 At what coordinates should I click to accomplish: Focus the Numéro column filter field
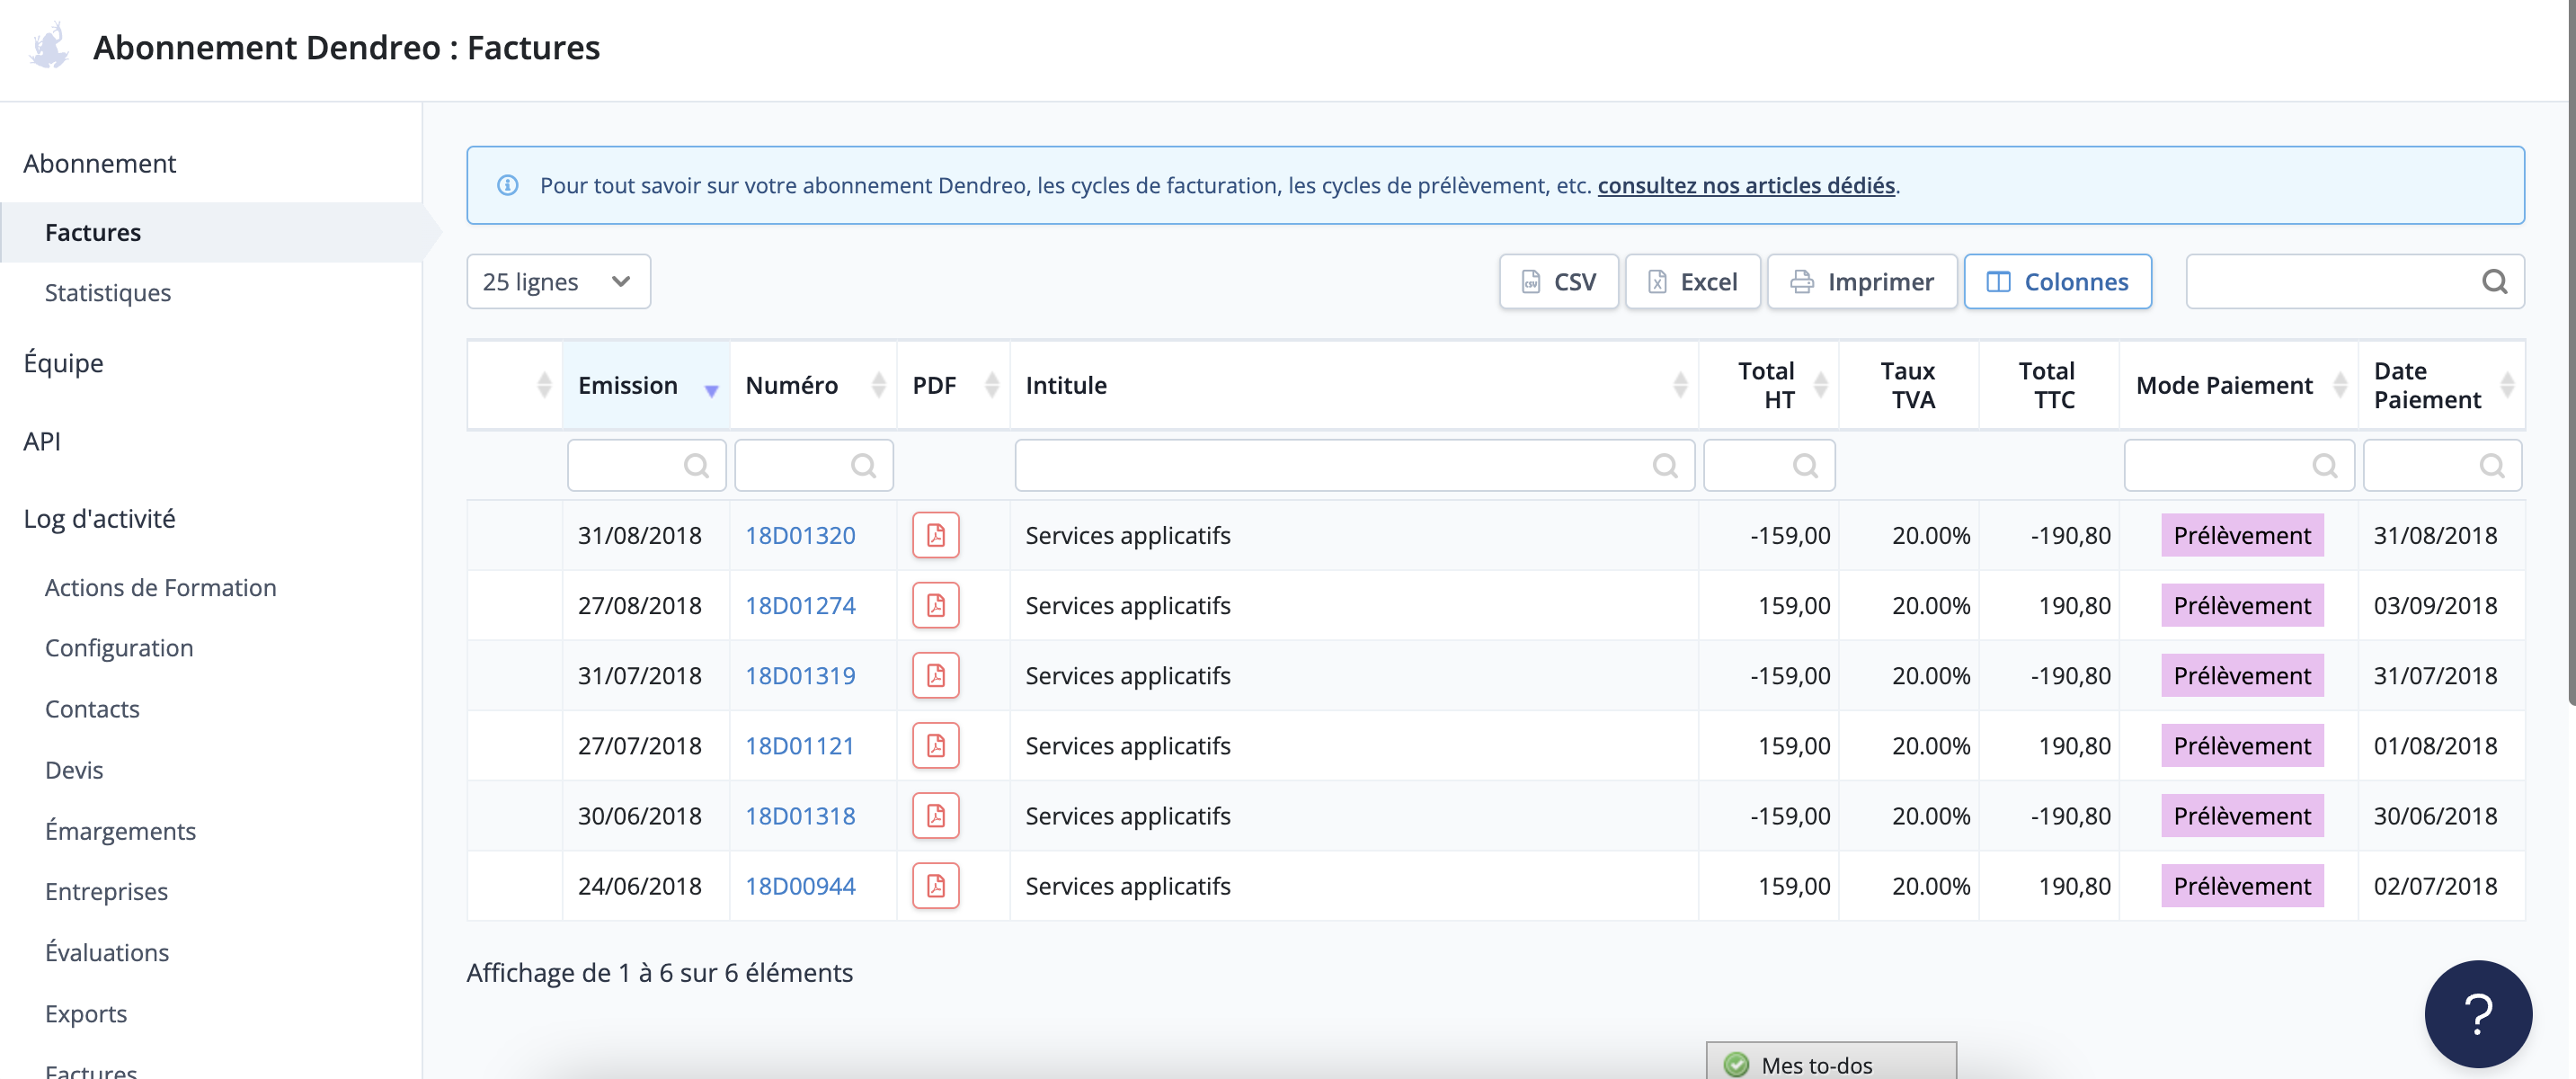coord(814,465)
